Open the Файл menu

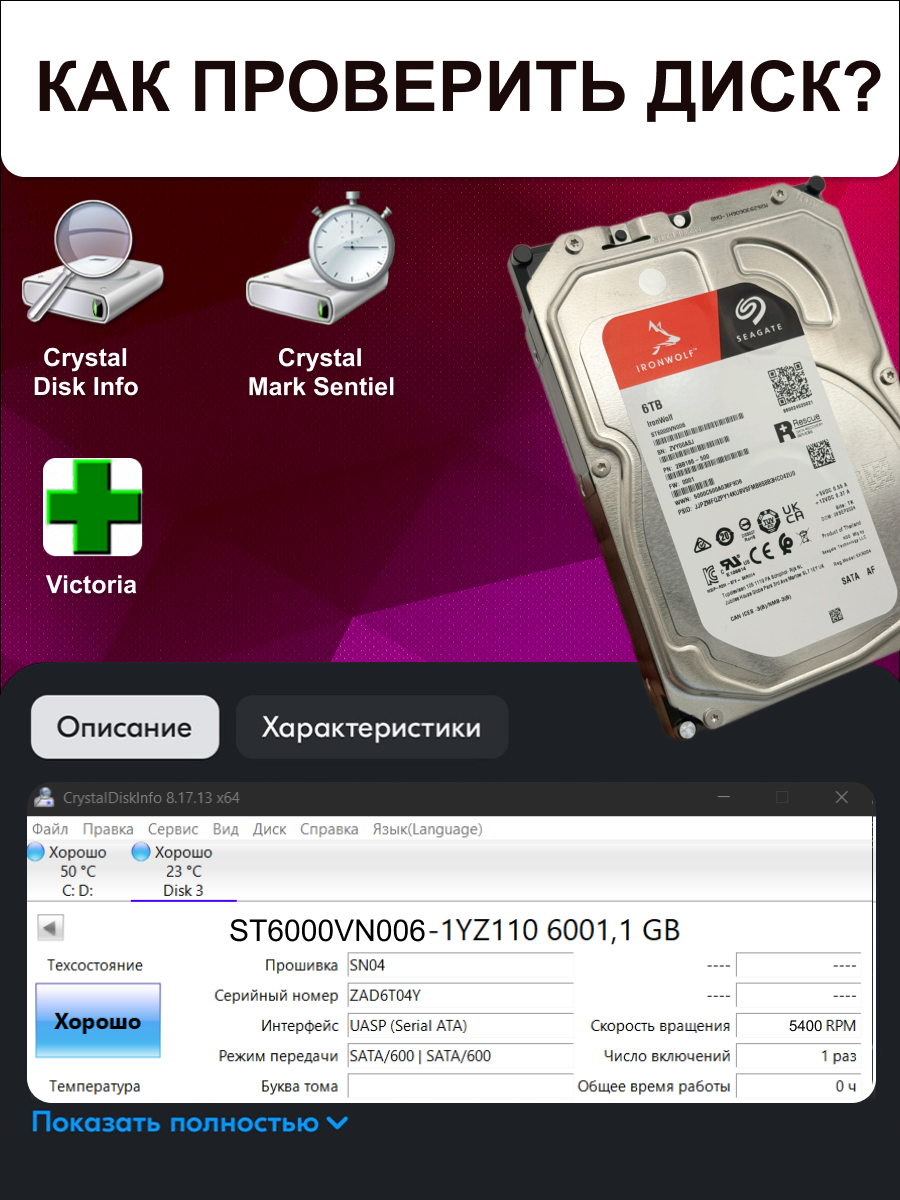[50, 829]
